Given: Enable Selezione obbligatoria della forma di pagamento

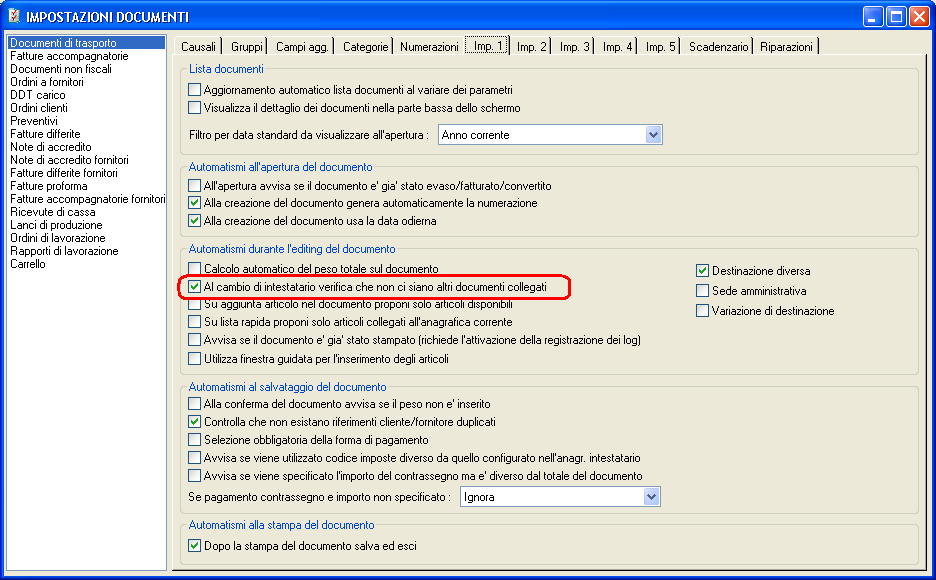Looking at the screenshot, I should click(195, 440).
